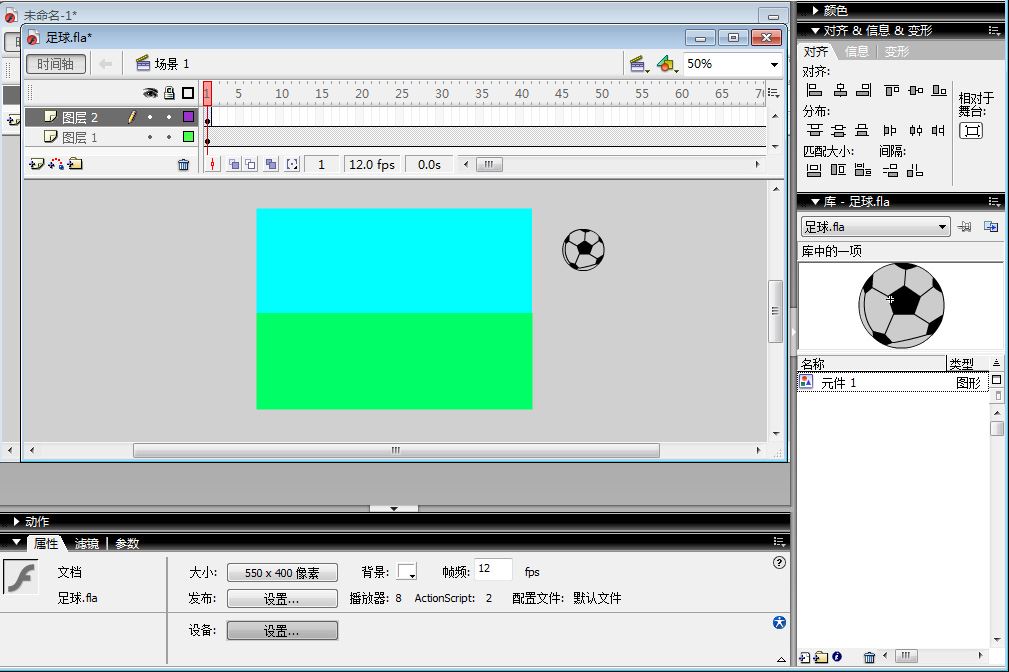Viewport: 1009px width, 672px height.
Task: Open the Edit Scene clapboard menu
Action: click(x=639, y=64)
